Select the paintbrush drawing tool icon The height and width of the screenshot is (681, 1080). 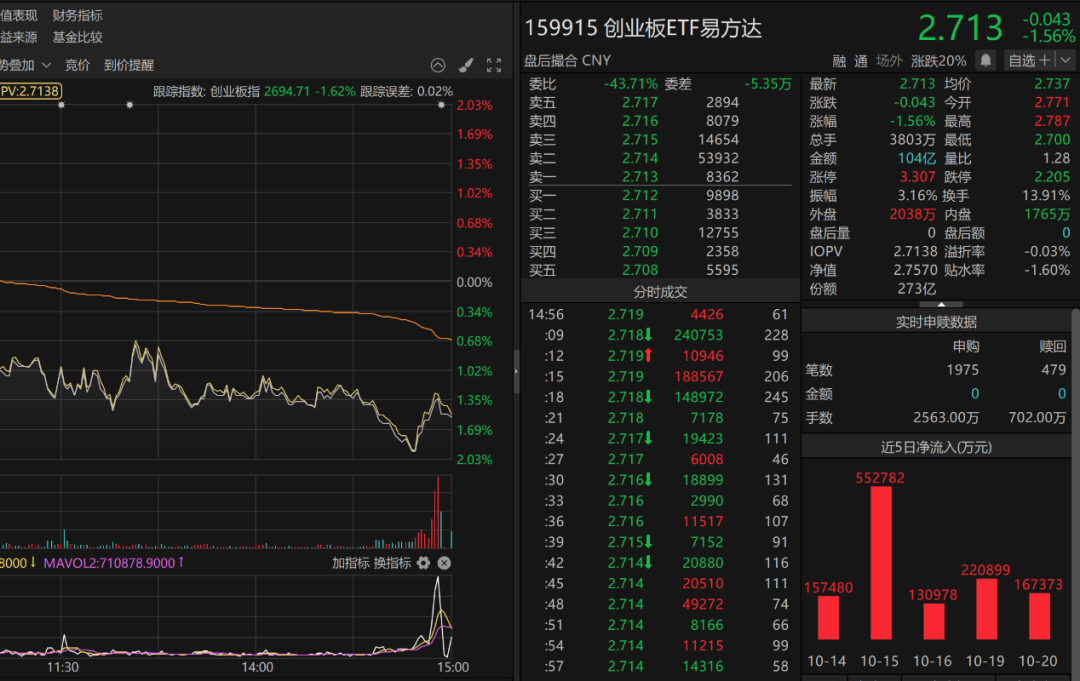click(466, 65)
